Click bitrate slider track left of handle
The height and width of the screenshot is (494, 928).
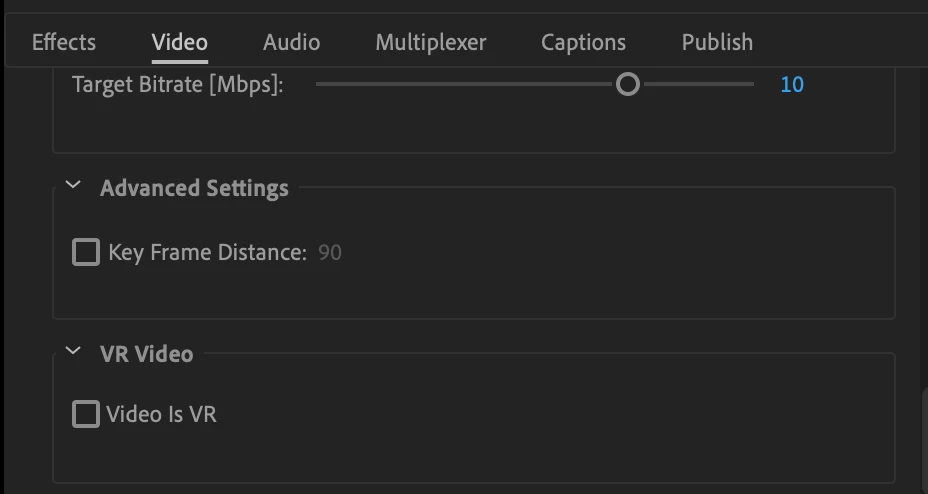point(465,84)
